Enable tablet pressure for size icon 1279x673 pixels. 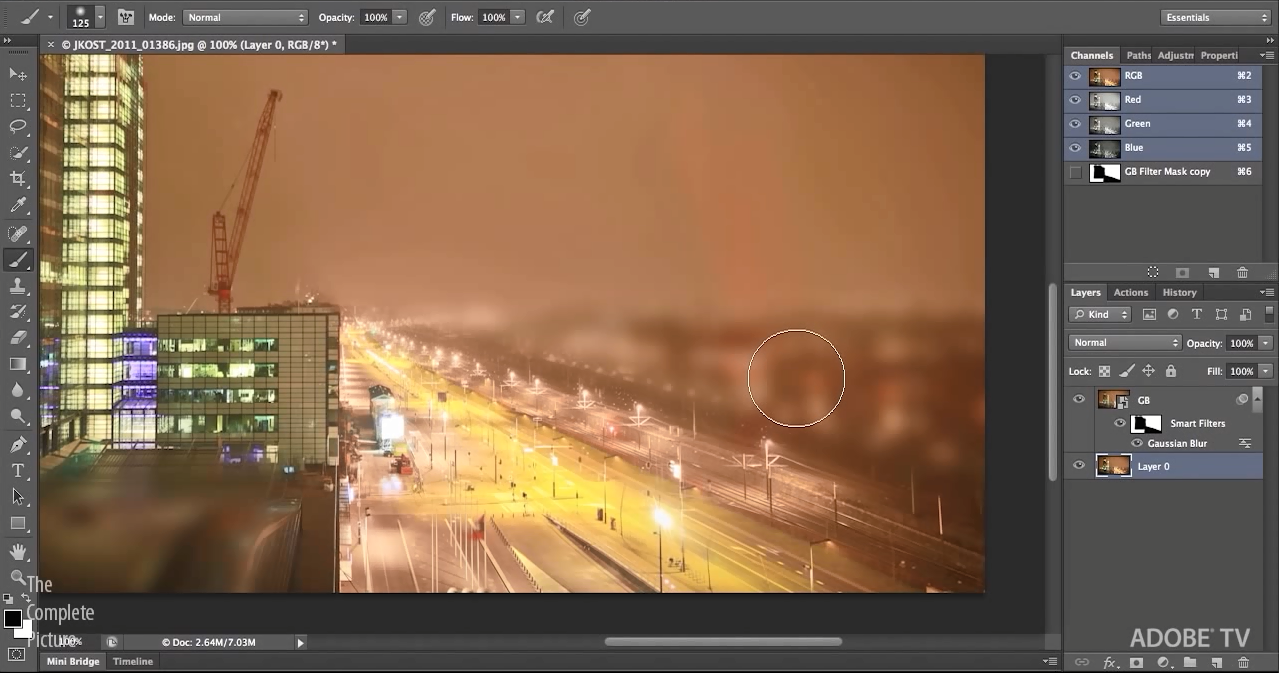pos(582,17)
